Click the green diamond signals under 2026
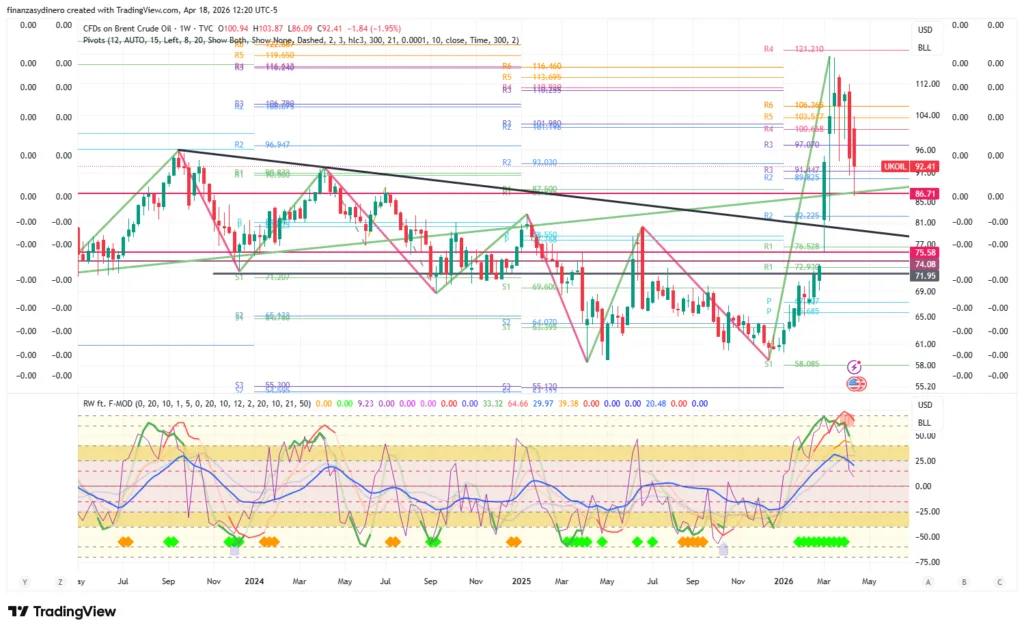Image resolution: width=1024 pixels, height=632 pixels. (821, 541)
